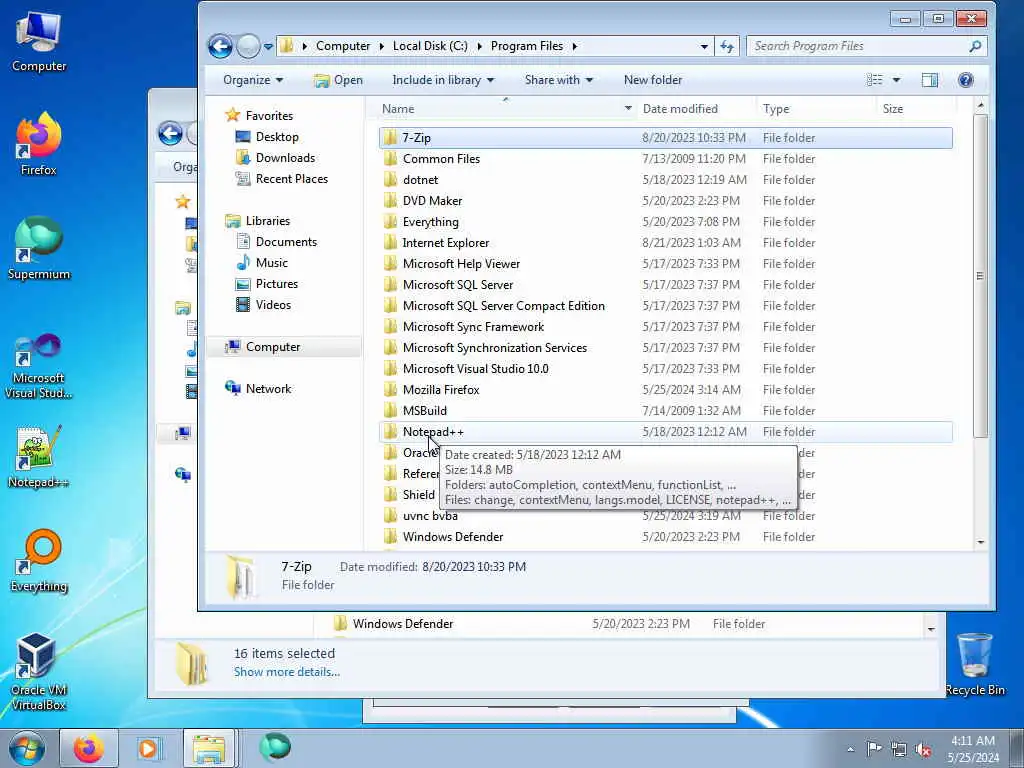The height and width of the screenshot is (768, 1024).
Task: Open Notepad++ desktop shortcut
Action: [39, 457]
